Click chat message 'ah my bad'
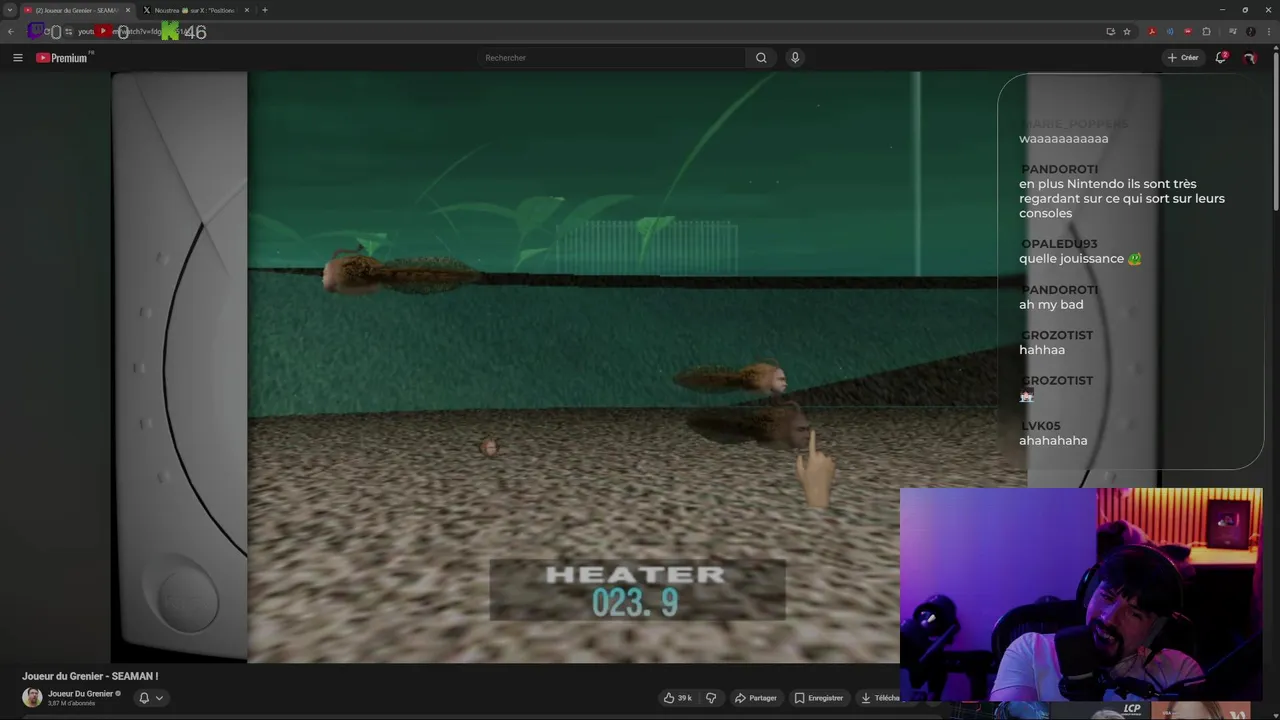1280x720 pixels. (x=1051, y=304)
